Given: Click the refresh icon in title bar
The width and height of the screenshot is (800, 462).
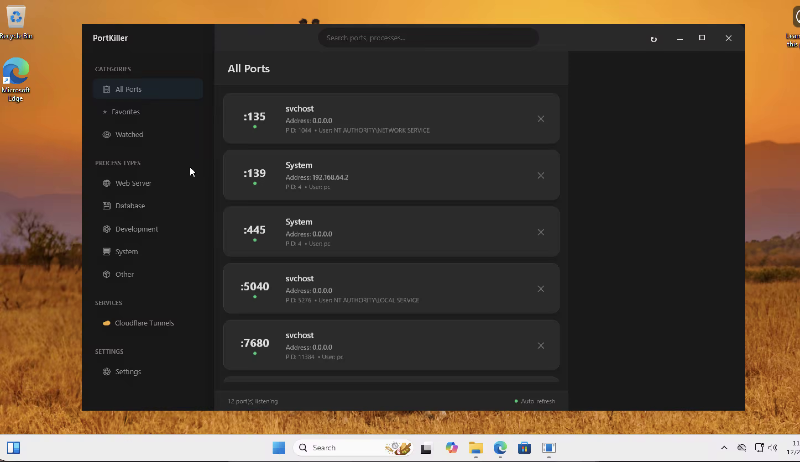Looking at the screenshot, I should 654,39.
